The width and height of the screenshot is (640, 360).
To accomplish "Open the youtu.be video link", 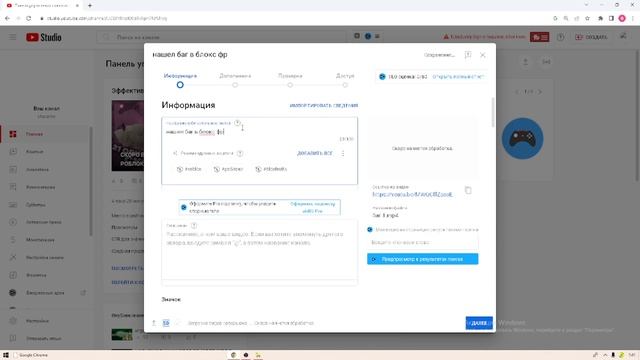I will click(x=412, y=195).
